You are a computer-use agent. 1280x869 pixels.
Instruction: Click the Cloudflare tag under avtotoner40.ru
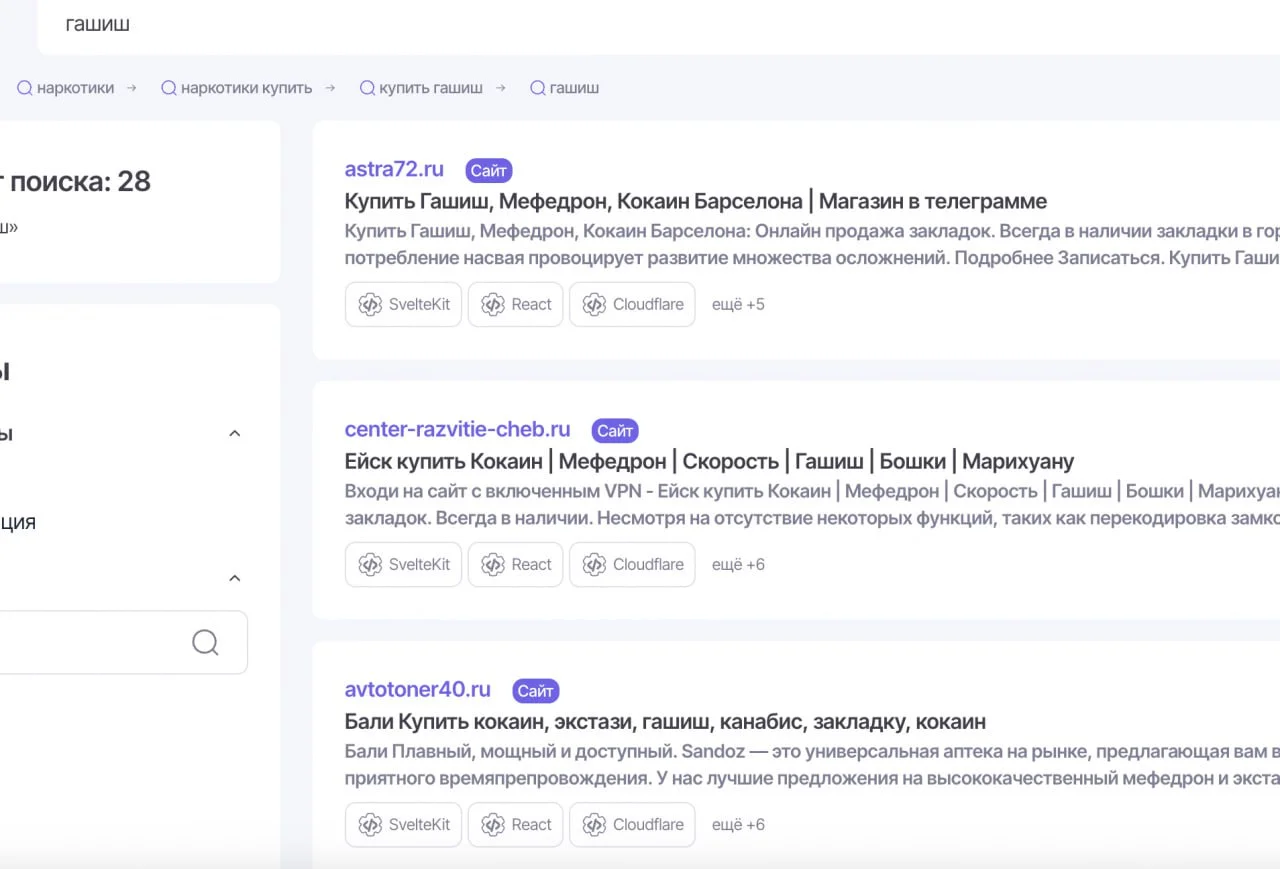[632, 824]
